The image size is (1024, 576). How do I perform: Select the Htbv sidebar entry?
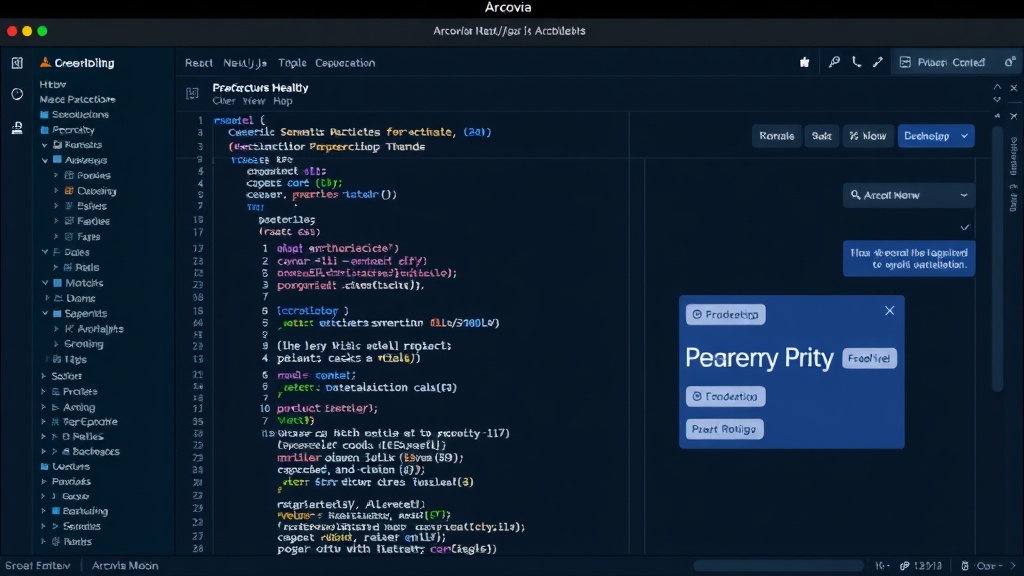click(x=52, y=84)
